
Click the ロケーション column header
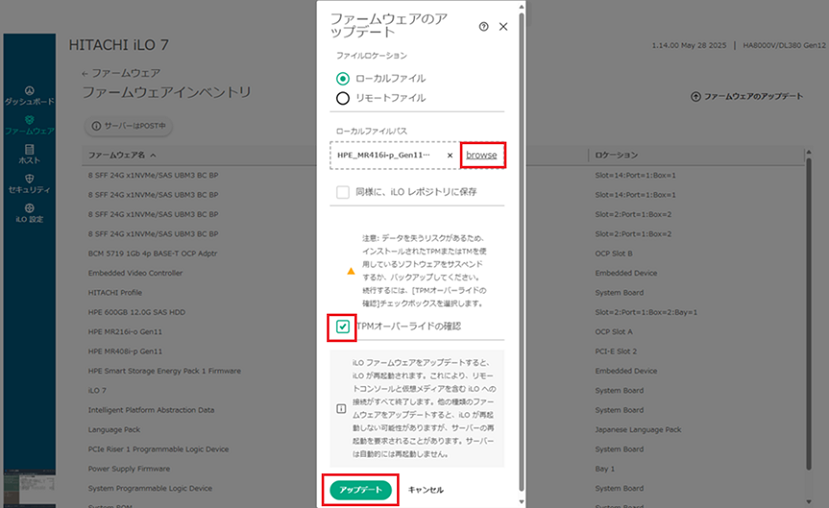616,155
